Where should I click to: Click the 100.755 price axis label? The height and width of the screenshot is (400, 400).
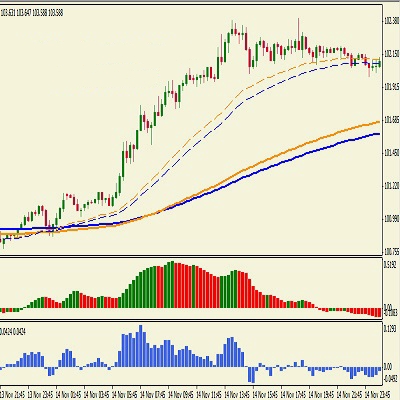tap(392, 251)
